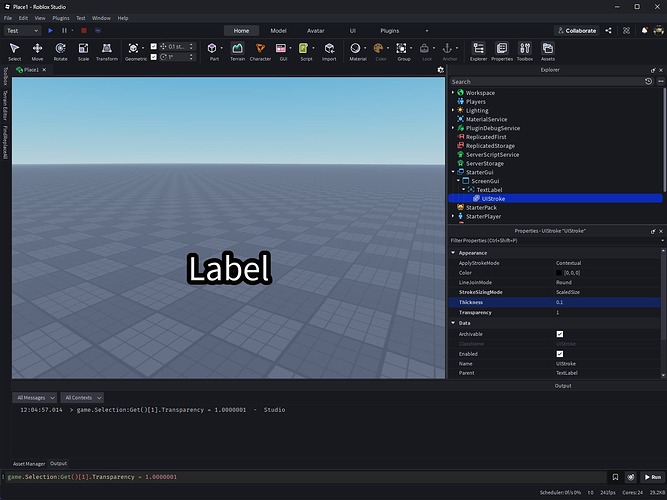Click the Import icon
This screenshot has width=667, height=500.
[x=329, y=49]
